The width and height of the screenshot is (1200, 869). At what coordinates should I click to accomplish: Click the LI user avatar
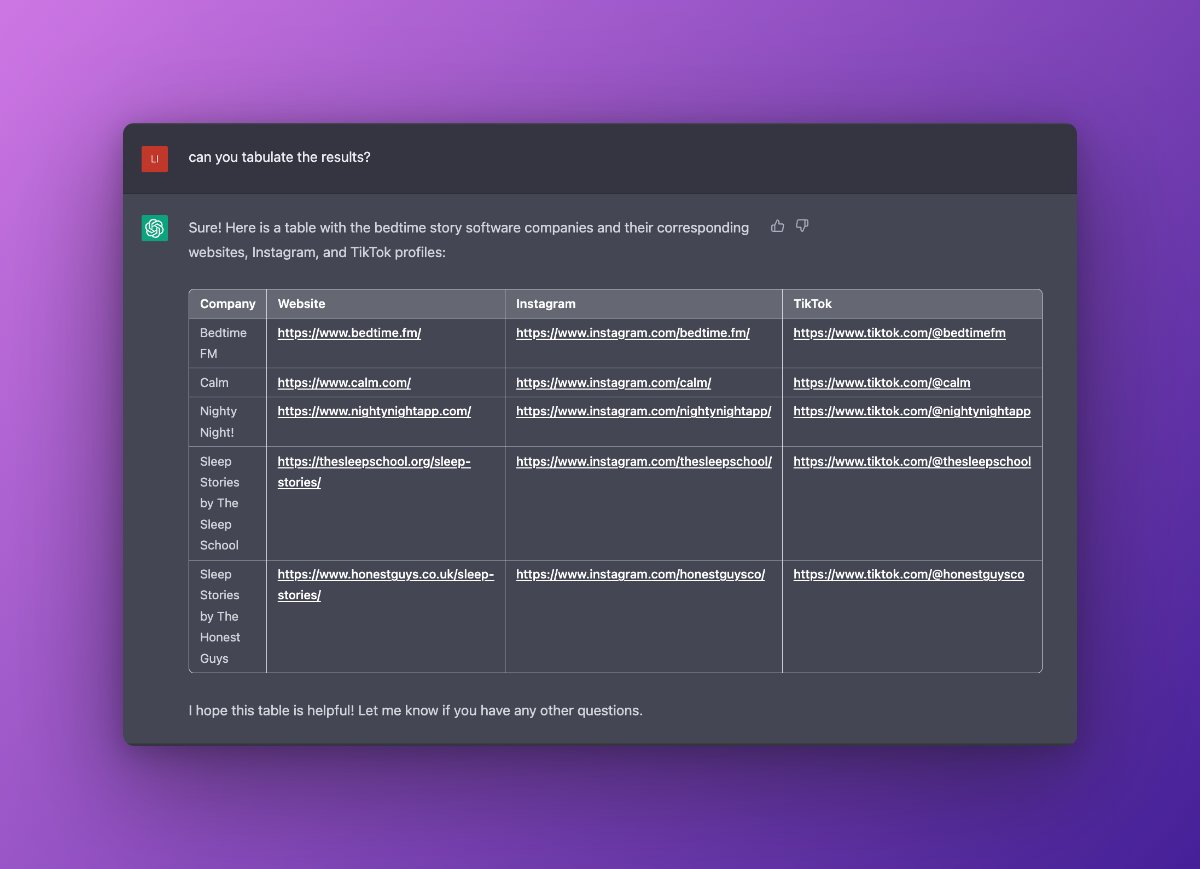point(155,158)
